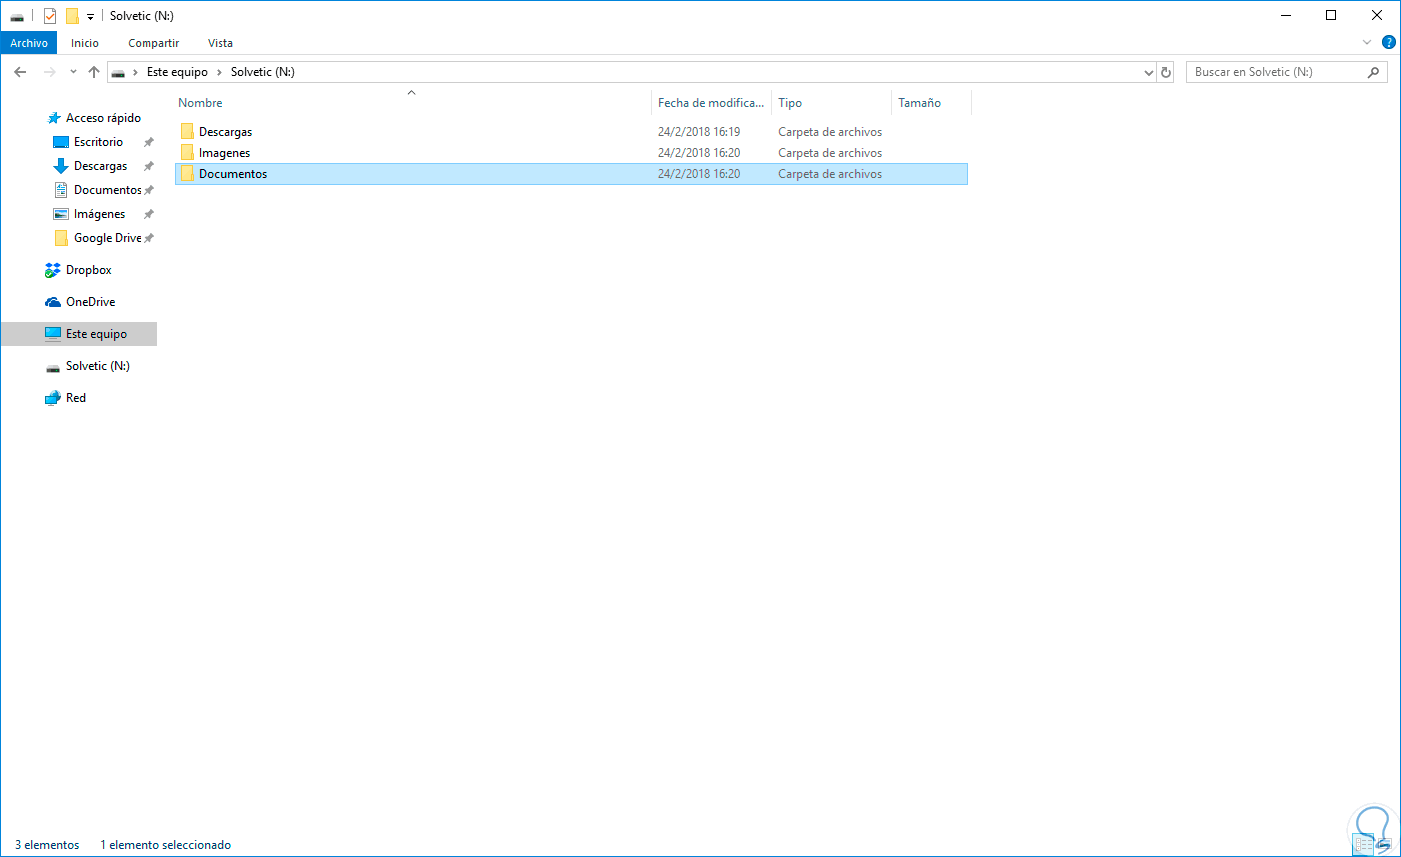The image size is (1401, 857).
Task: Go up one folder level
Action: tap(94, 72)
